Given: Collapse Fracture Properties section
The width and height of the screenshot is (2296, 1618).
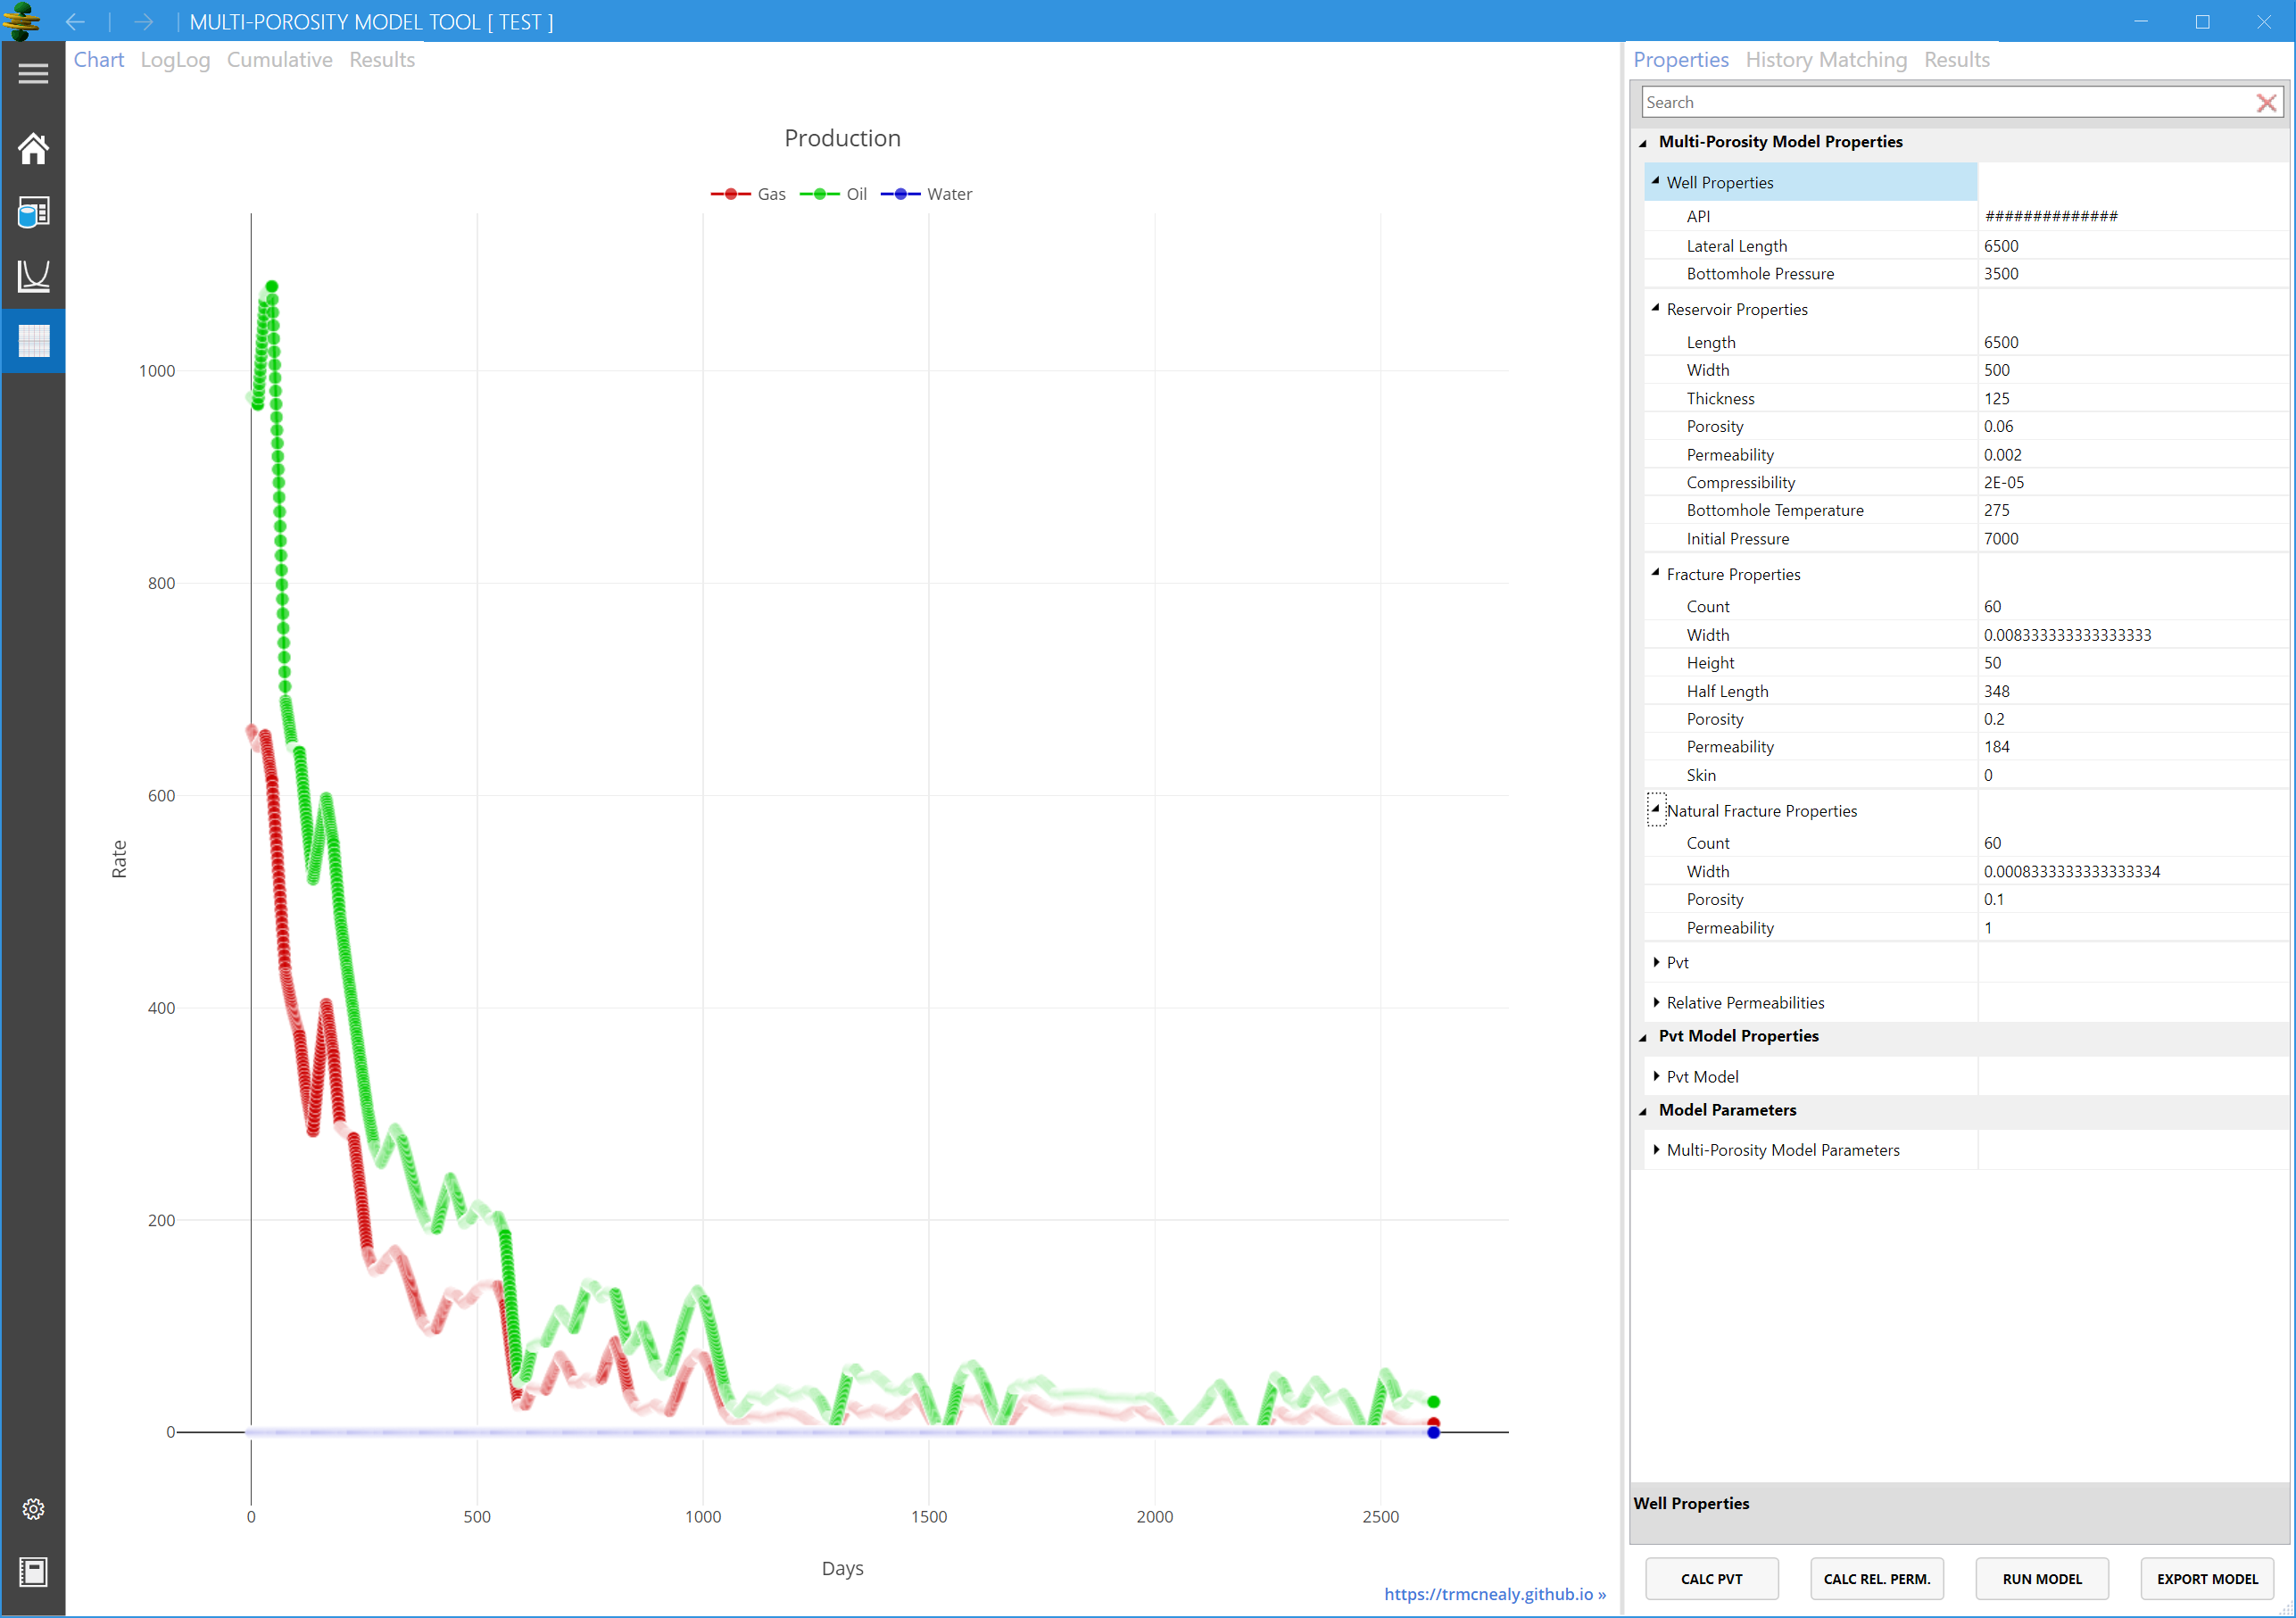Looking at the screenshot, I should tap(1656, 573).
